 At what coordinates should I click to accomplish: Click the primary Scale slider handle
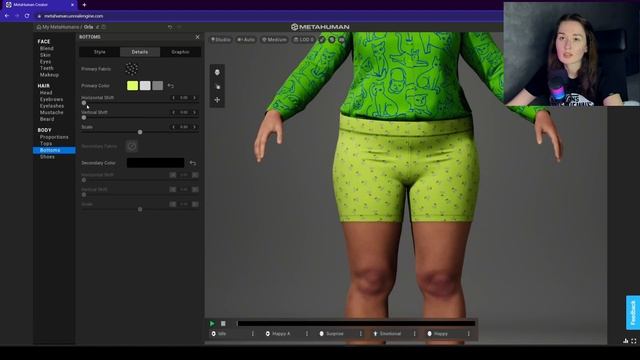140,132
